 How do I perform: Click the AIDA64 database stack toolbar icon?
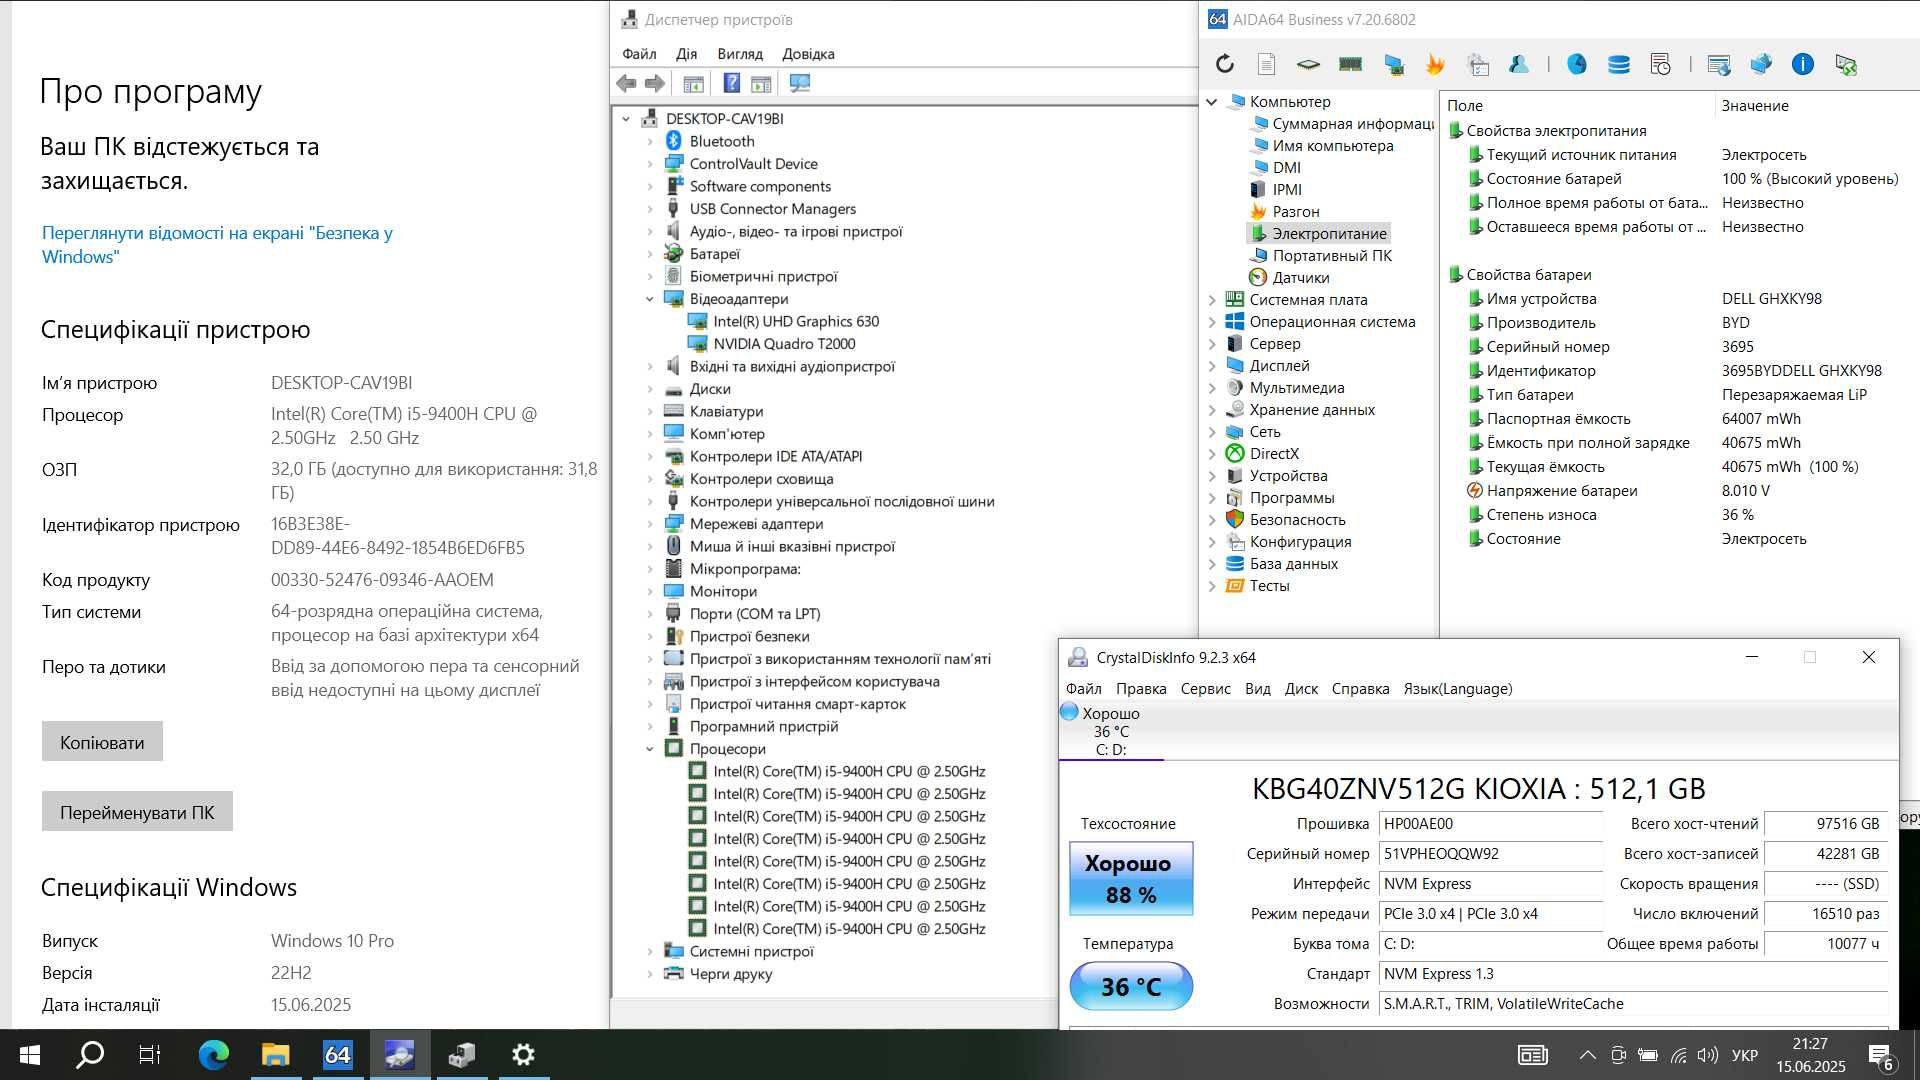click(1619, 65)
